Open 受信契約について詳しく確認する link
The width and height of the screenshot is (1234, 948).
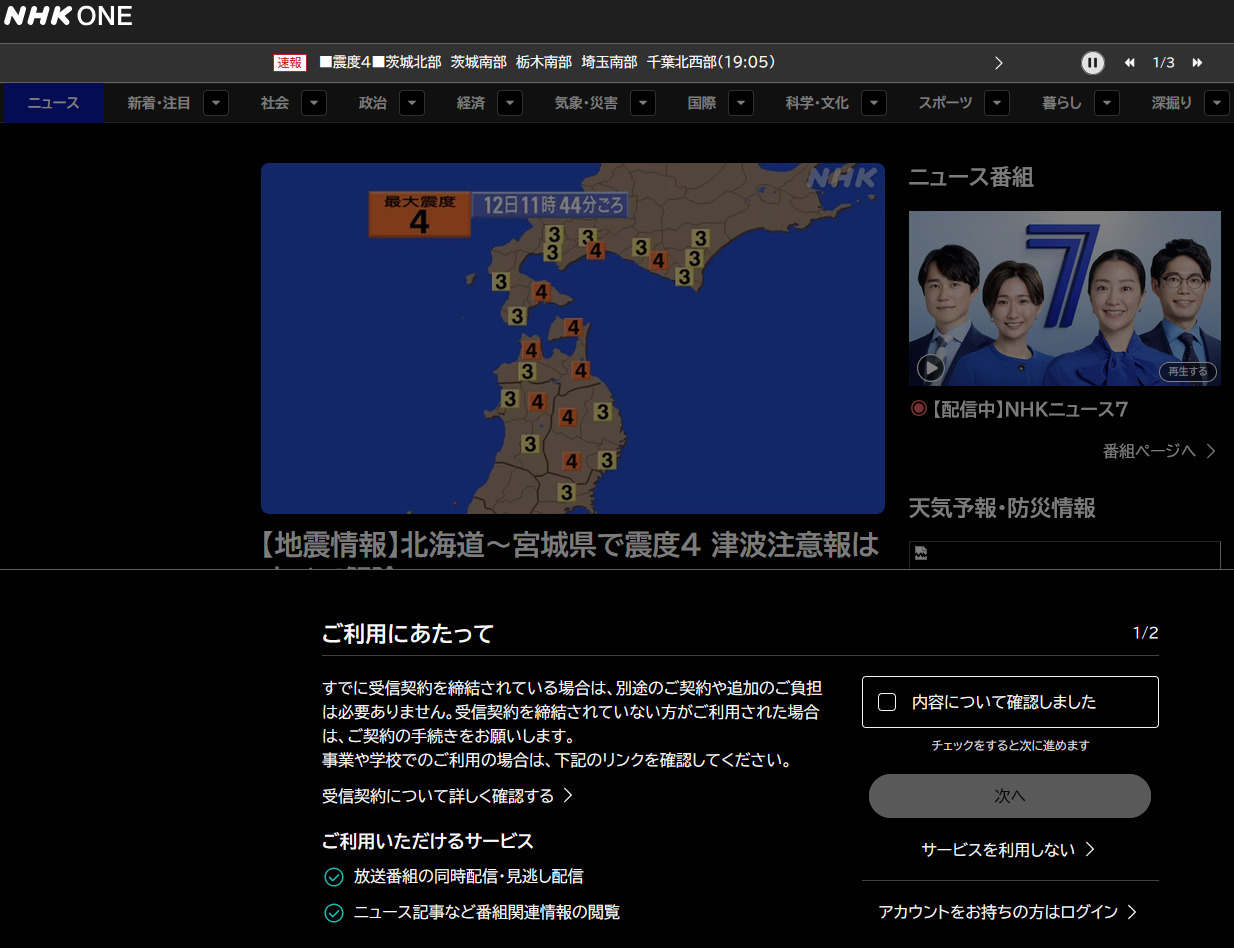447,796
